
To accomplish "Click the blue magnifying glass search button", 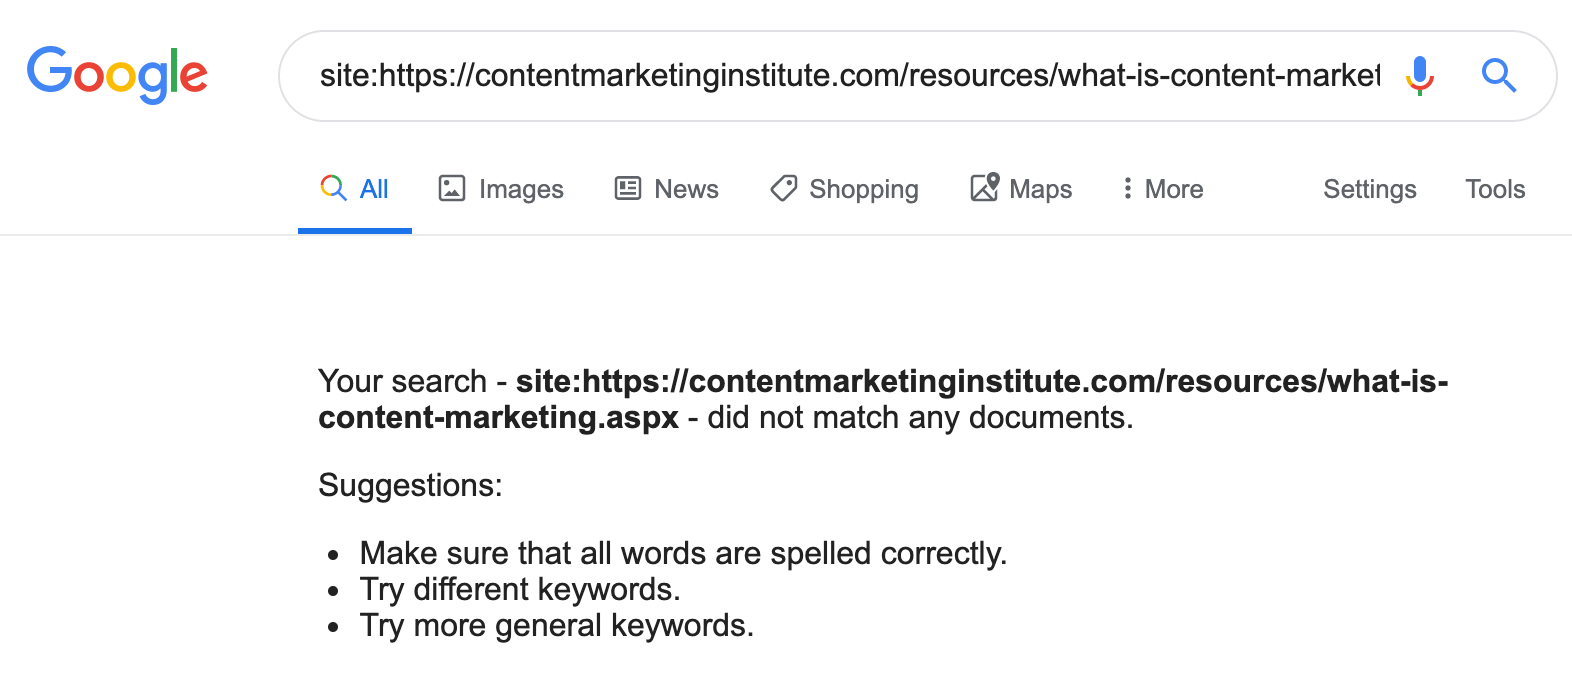I will (1498, 75).
